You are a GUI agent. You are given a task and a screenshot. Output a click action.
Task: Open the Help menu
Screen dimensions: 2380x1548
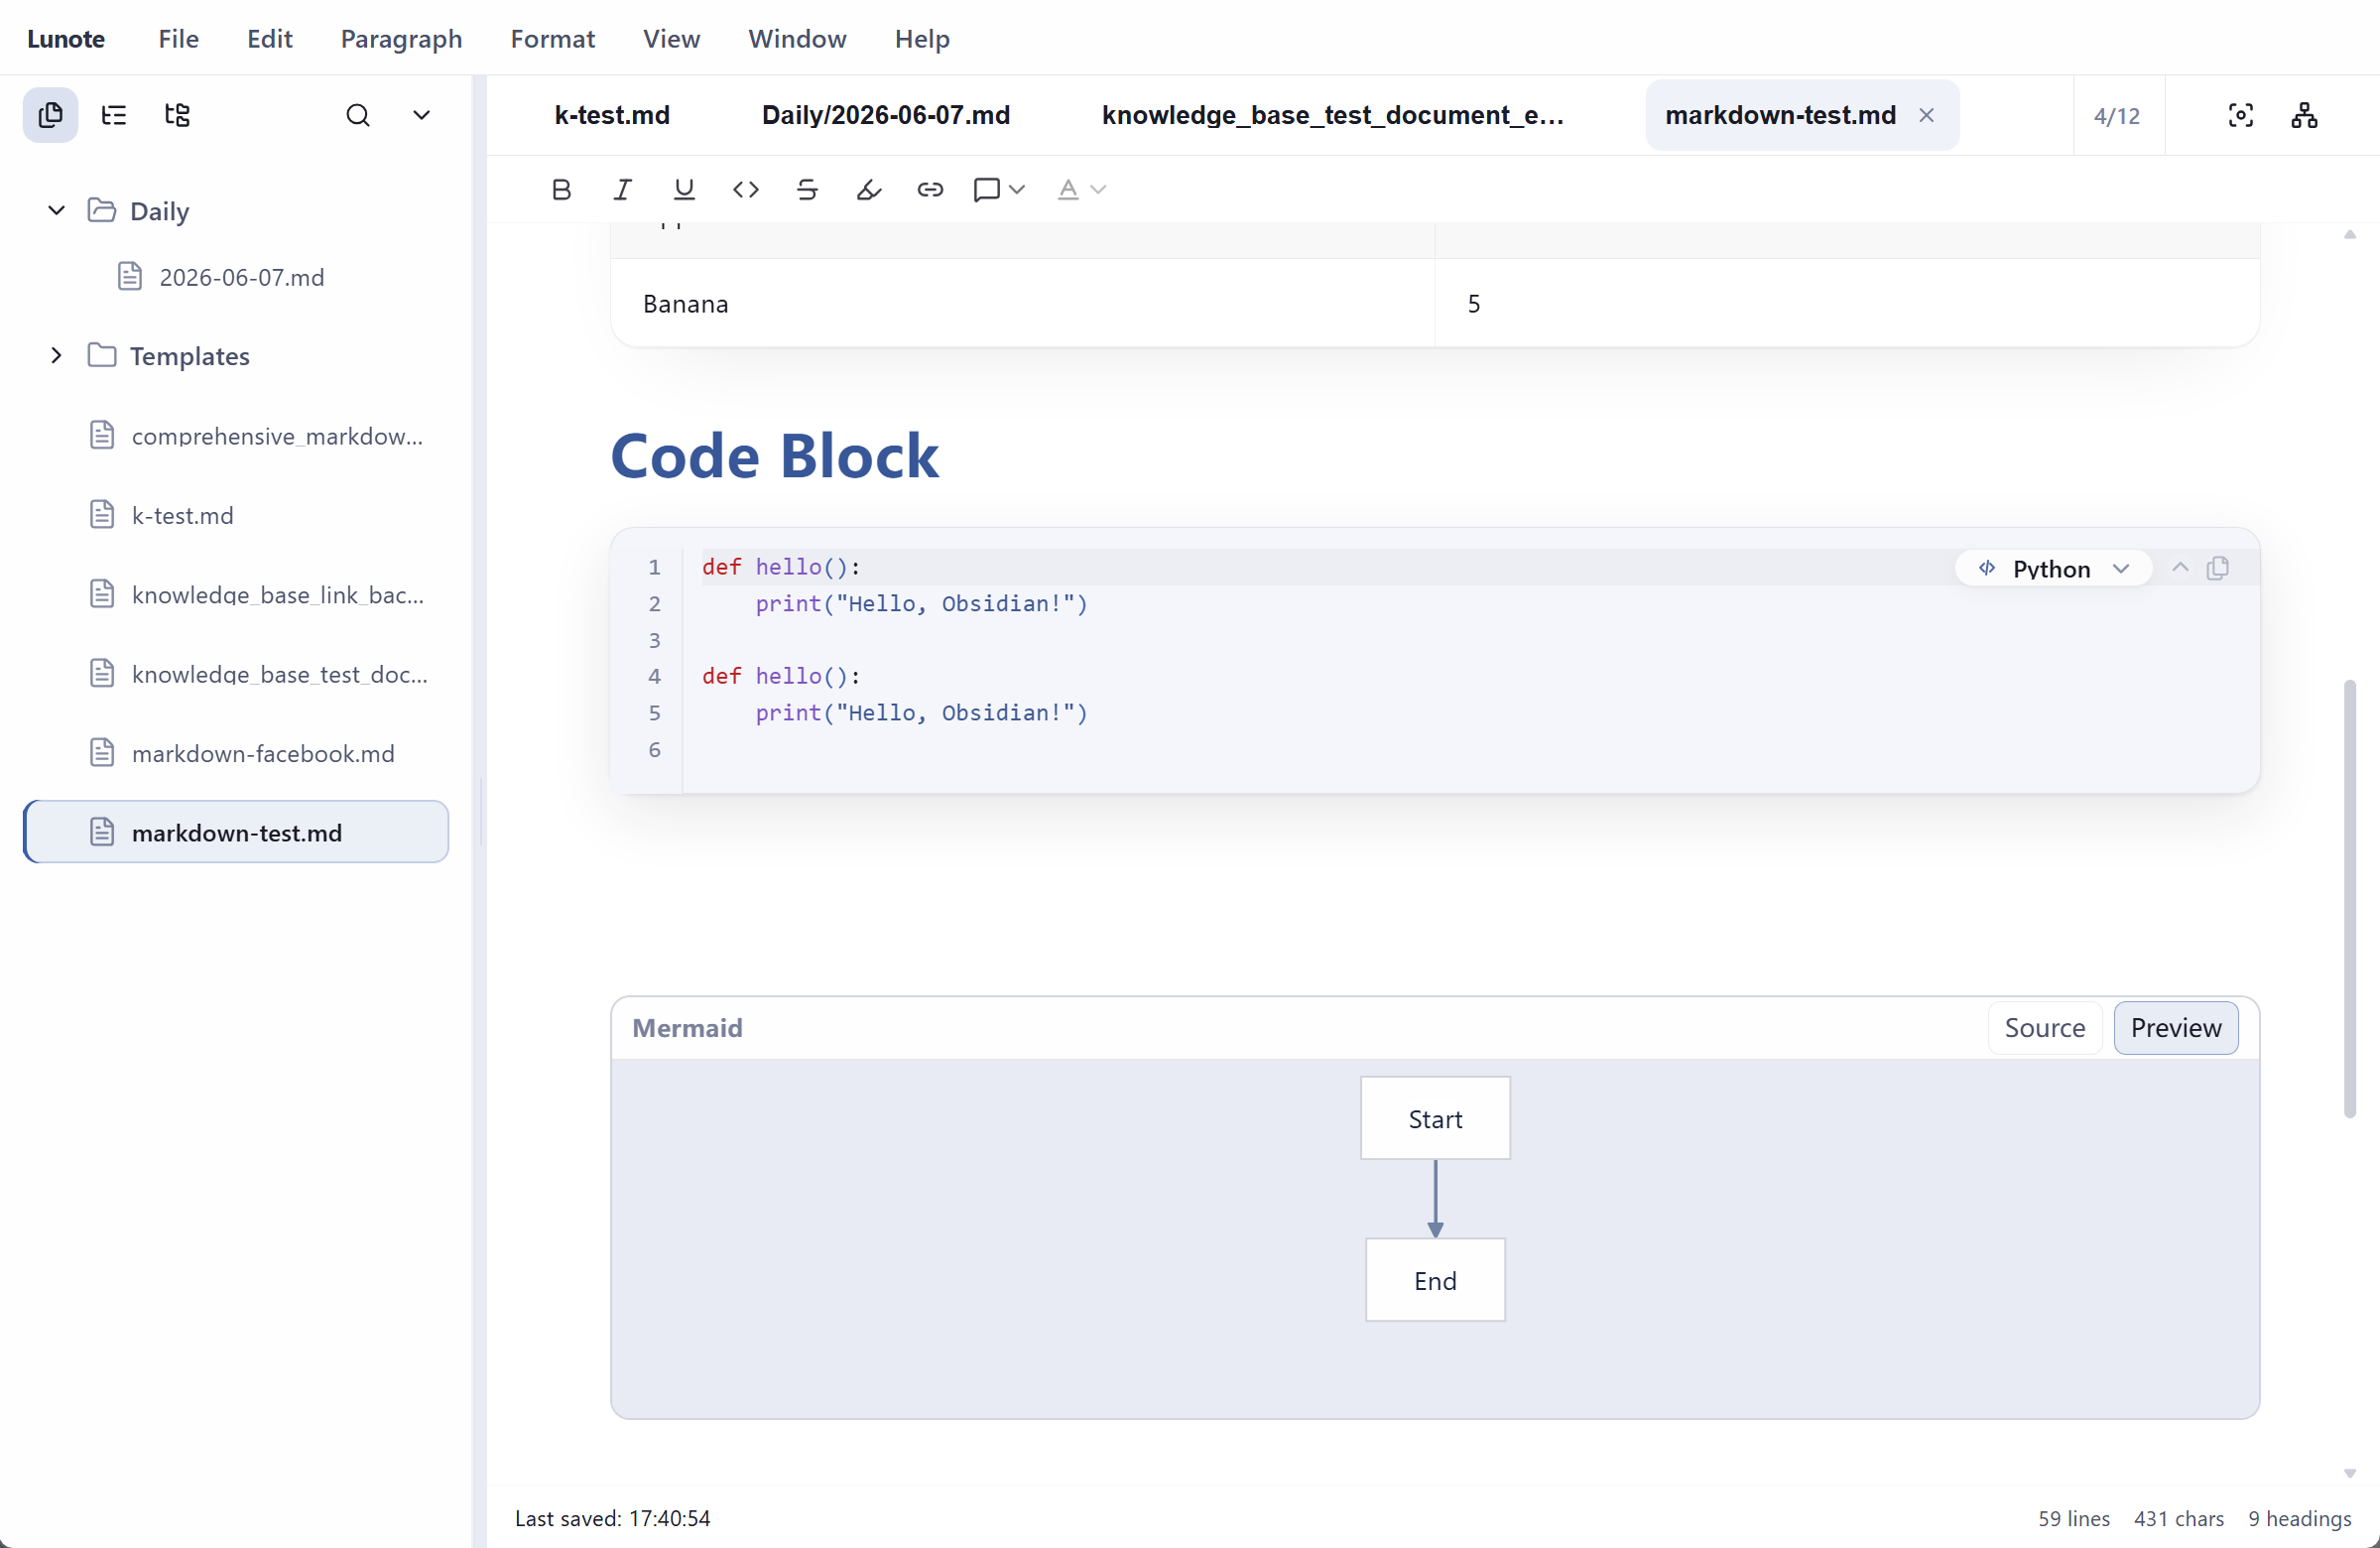pyautogui.click(x=922, y=38)
